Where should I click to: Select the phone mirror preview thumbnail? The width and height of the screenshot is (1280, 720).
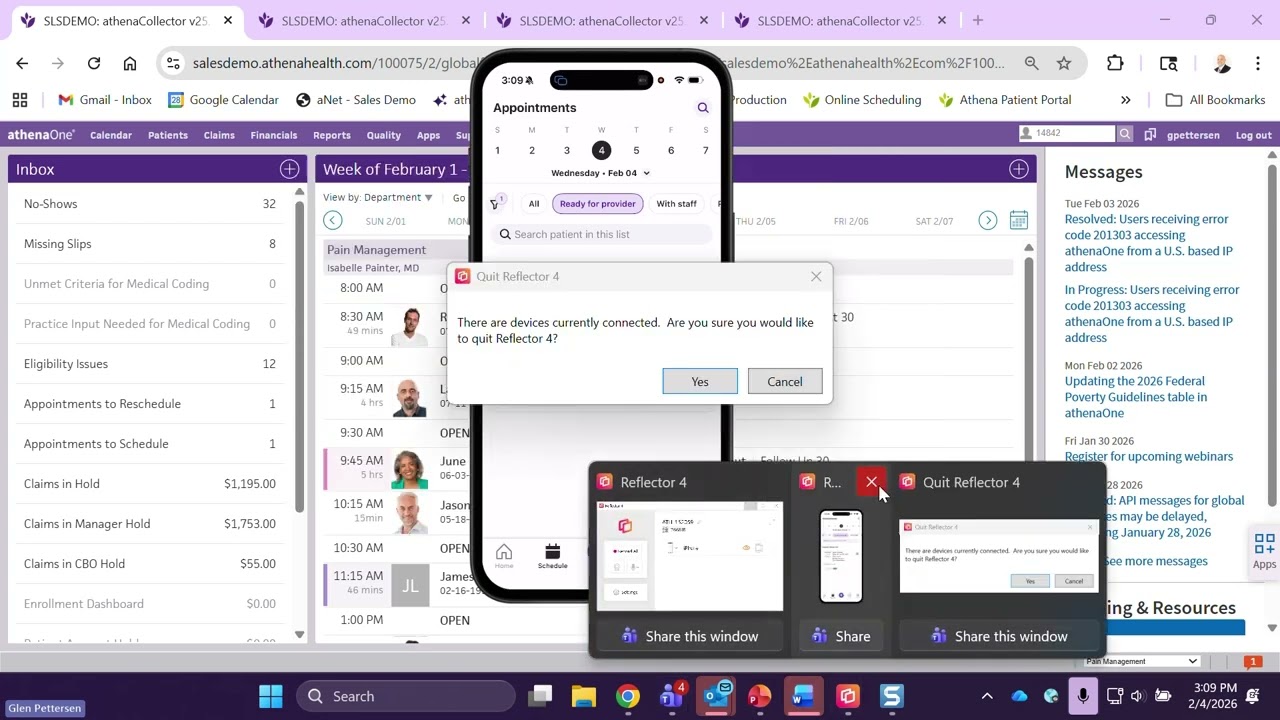coord(841,556)
